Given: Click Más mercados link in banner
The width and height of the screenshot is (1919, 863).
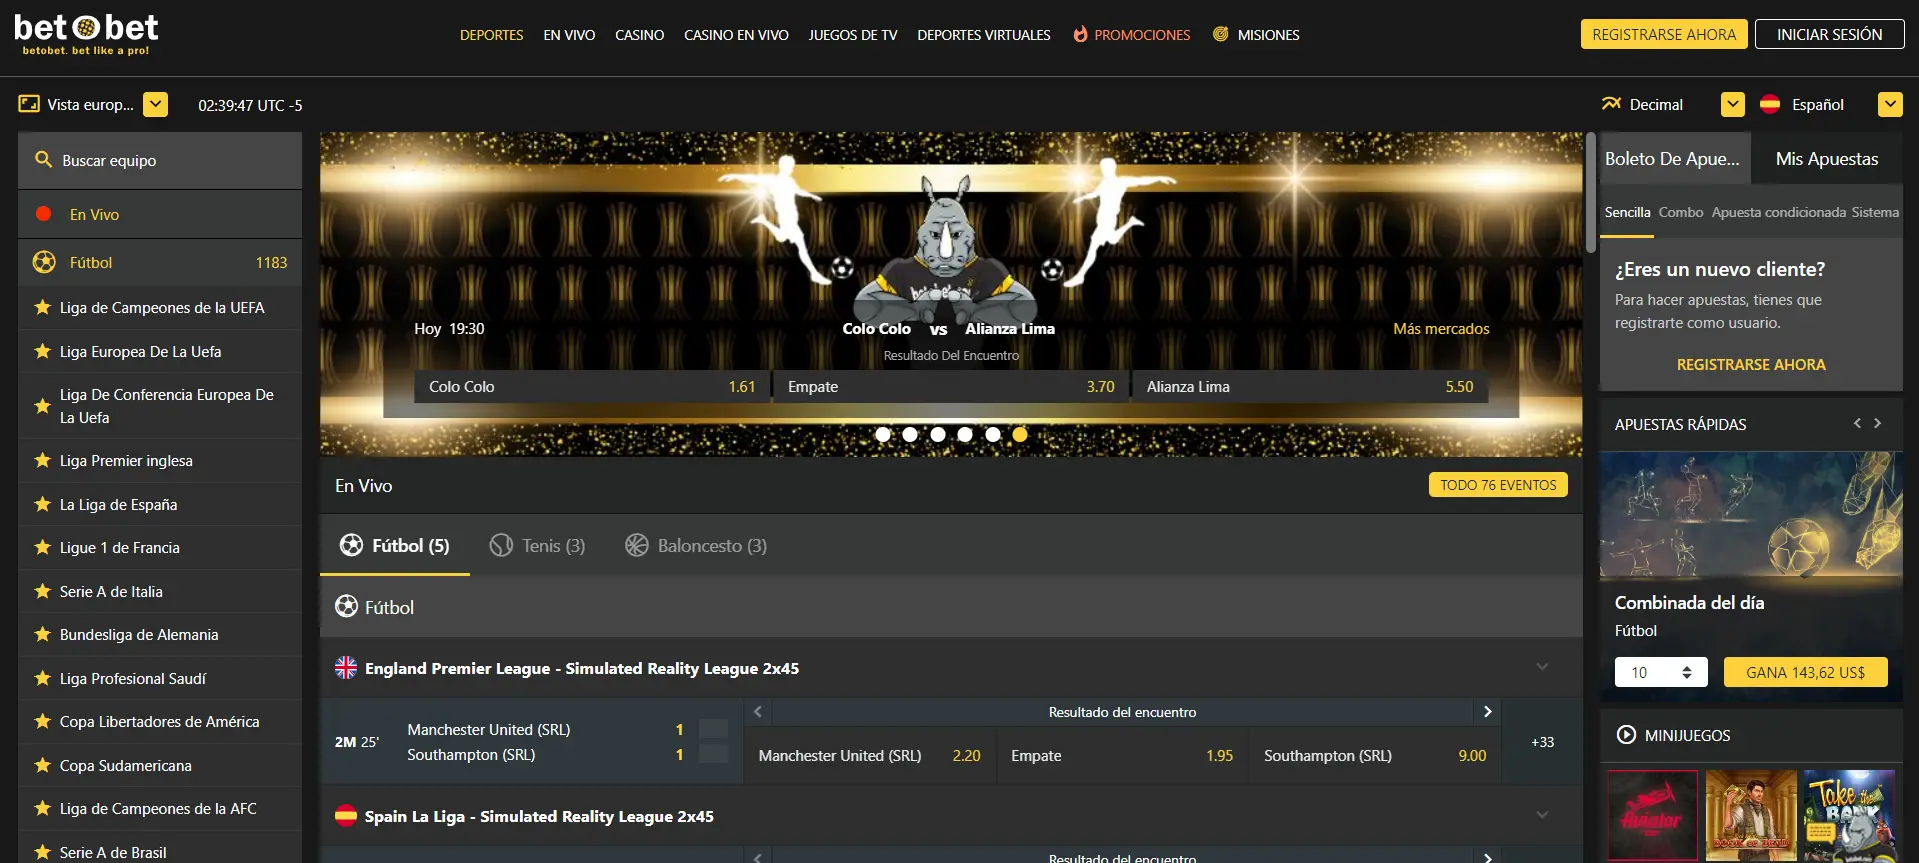Looking at the screenshot, I should (1441, 328).
